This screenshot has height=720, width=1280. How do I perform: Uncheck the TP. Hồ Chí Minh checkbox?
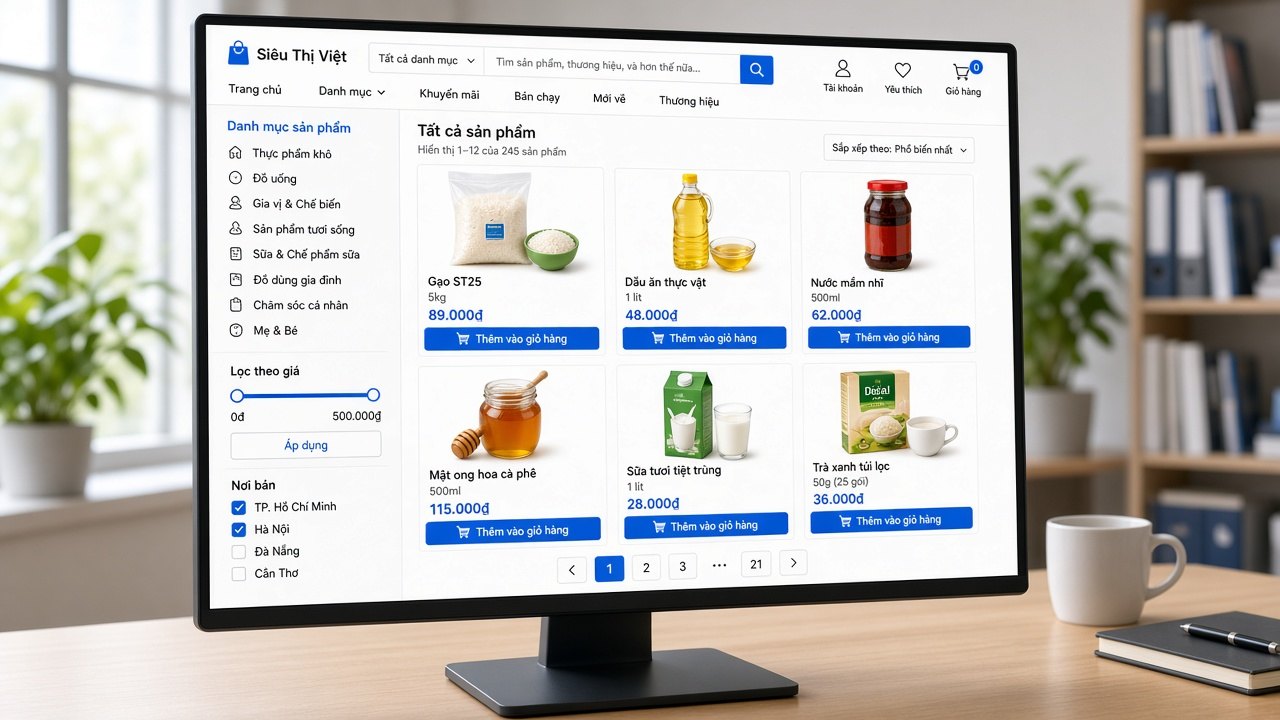click(x=239, y=507)
